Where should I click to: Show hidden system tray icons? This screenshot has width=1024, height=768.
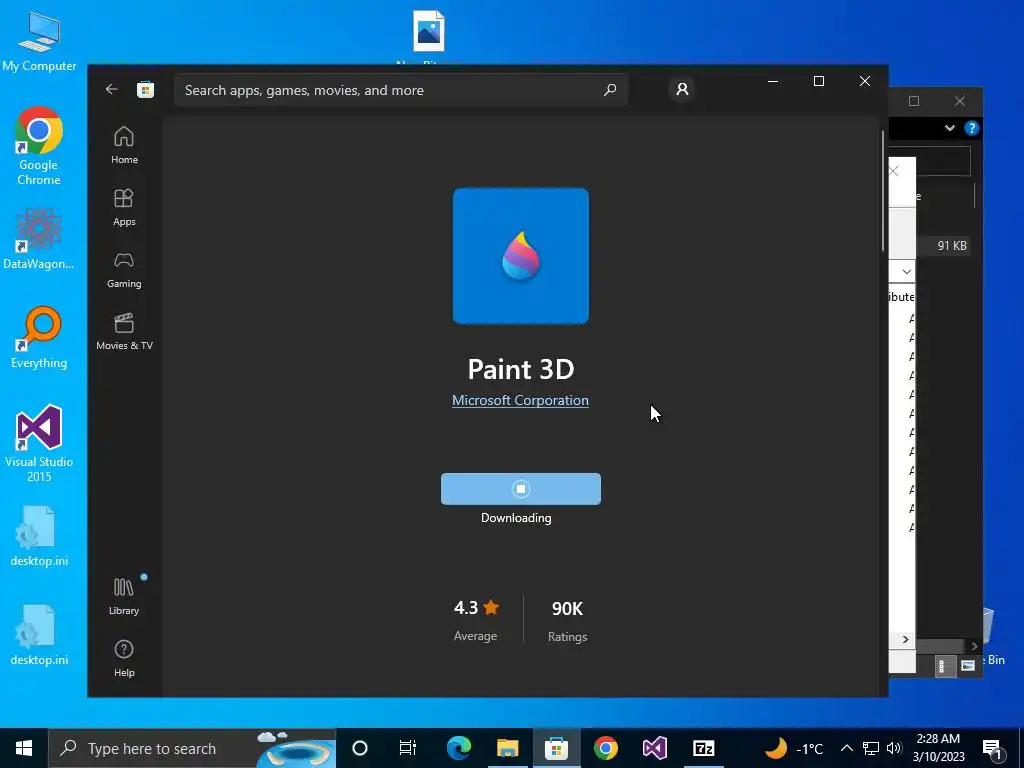pyautogui.click(x=846, y=748)
